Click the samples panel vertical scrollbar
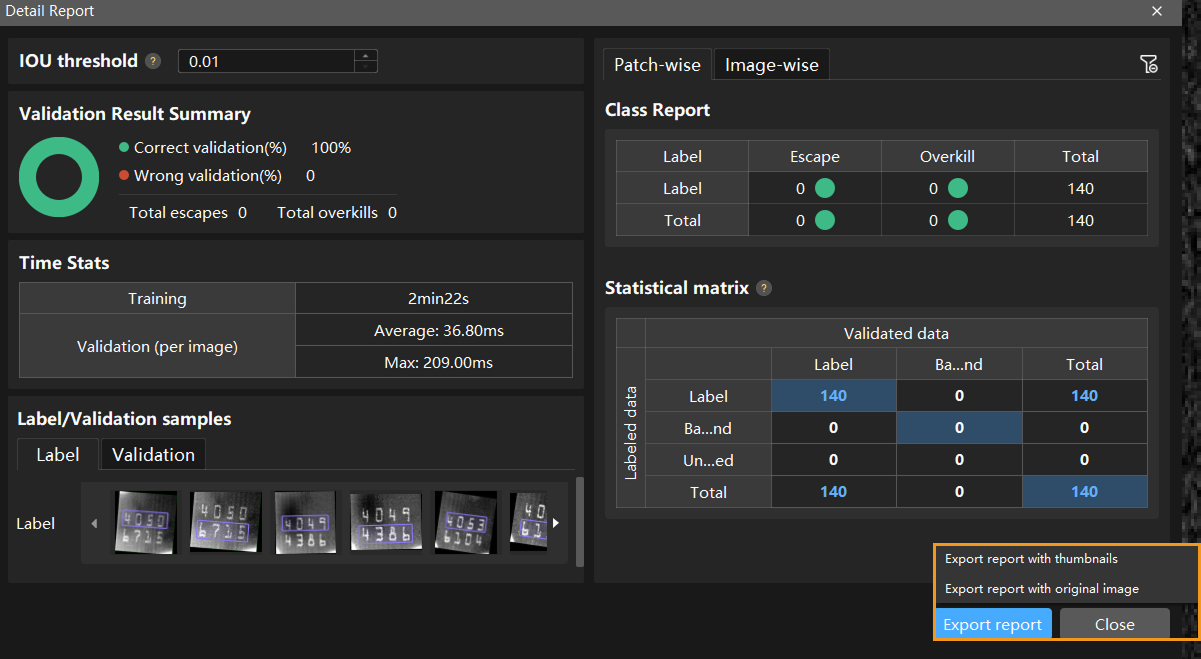 [x=580, y=520]
